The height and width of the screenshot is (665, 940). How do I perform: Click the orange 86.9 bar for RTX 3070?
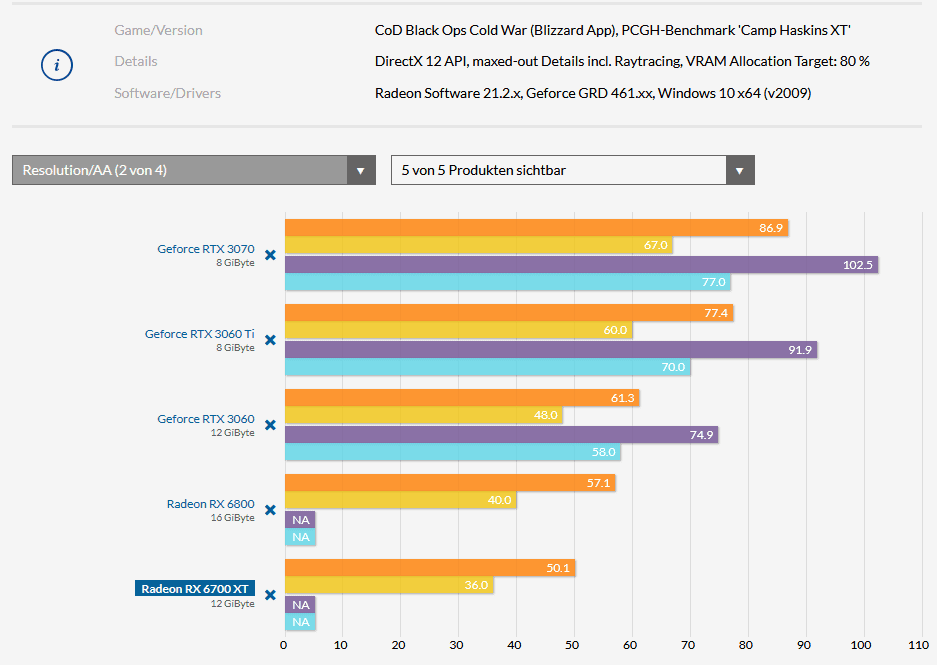click(537, 228)
